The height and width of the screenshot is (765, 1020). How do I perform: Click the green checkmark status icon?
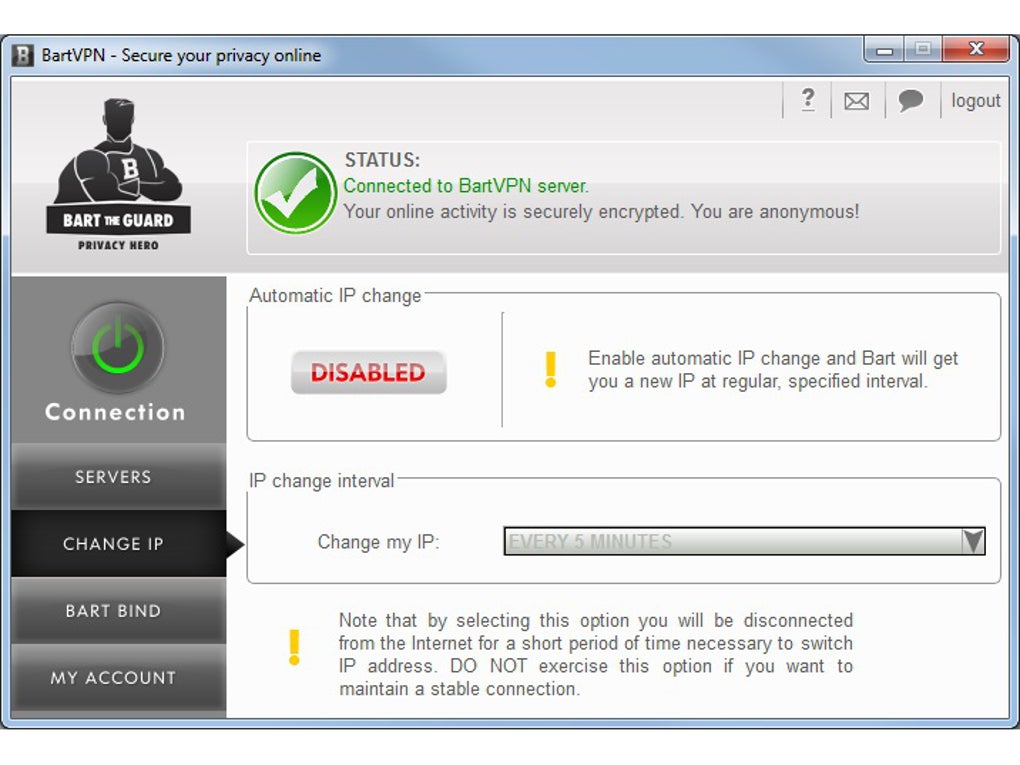[x=295, y=193]
